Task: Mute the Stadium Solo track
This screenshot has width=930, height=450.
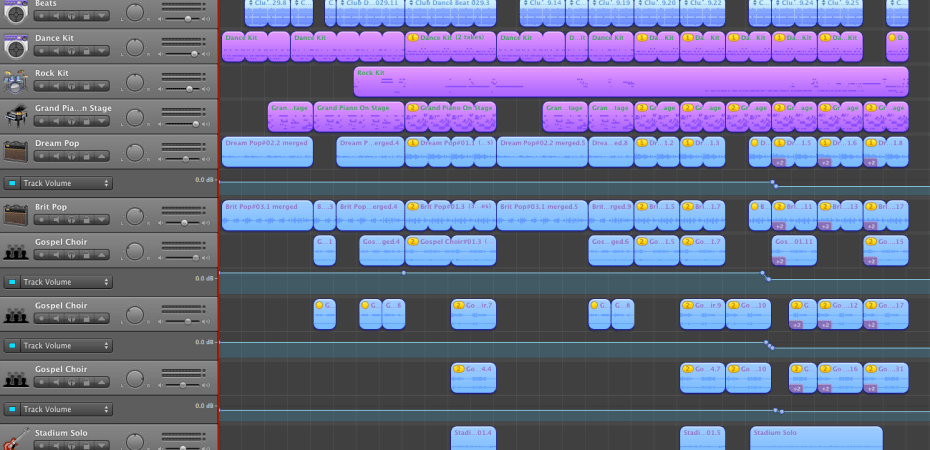Action: pos(55,446)
